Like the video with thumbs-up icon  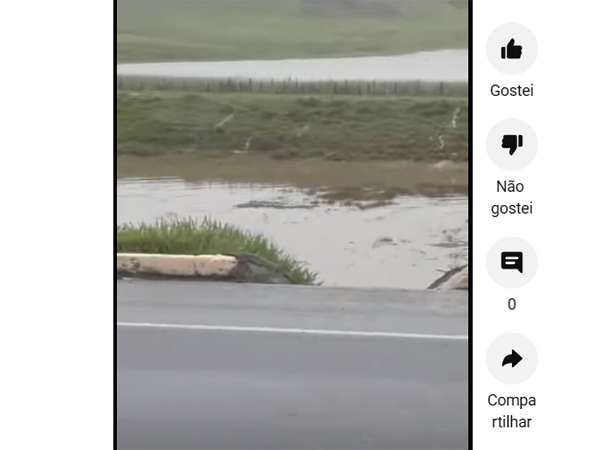pyautogui.click(x=512, y=49)
